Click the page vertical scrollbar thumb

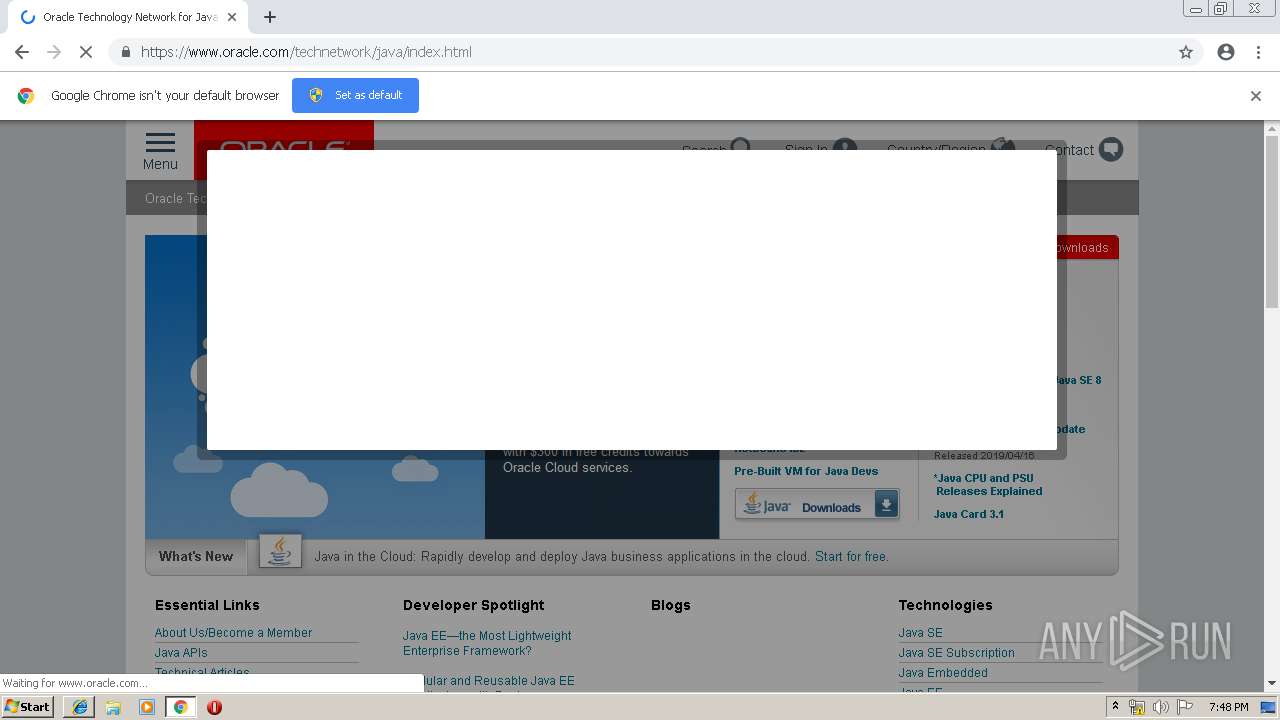click(1272, 222)
